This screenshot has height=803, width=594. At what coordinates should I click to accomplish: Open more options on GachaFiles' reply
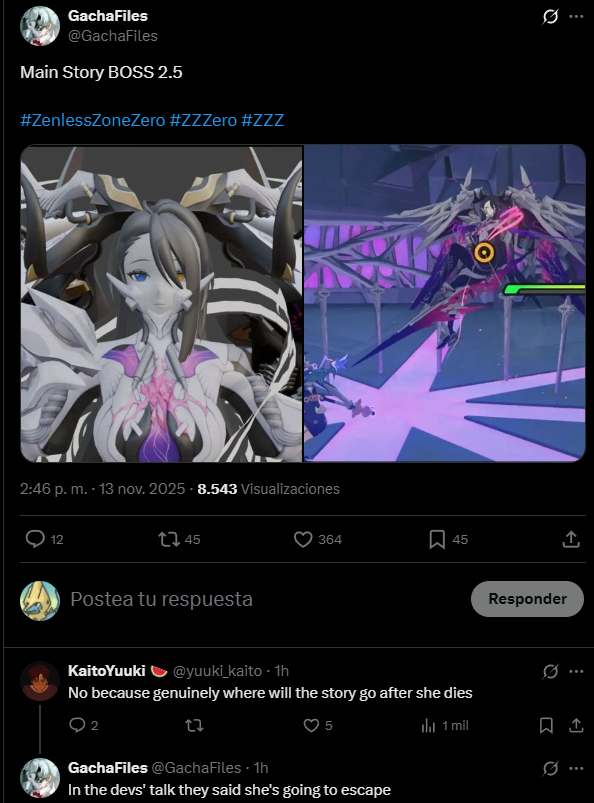click(576, 768)
